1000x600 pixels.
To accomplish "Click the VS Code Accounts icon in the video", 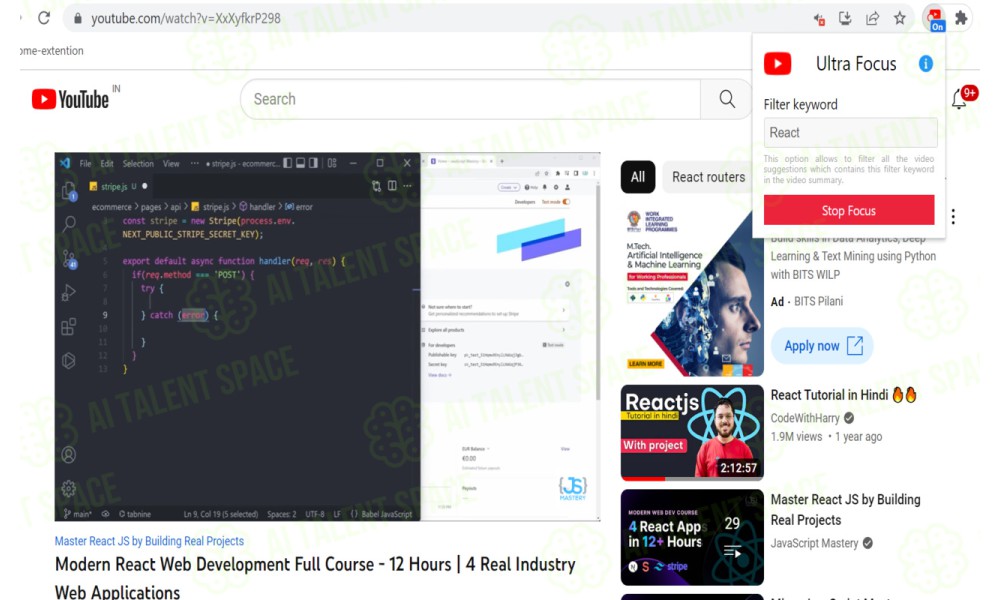I will 69,455.
